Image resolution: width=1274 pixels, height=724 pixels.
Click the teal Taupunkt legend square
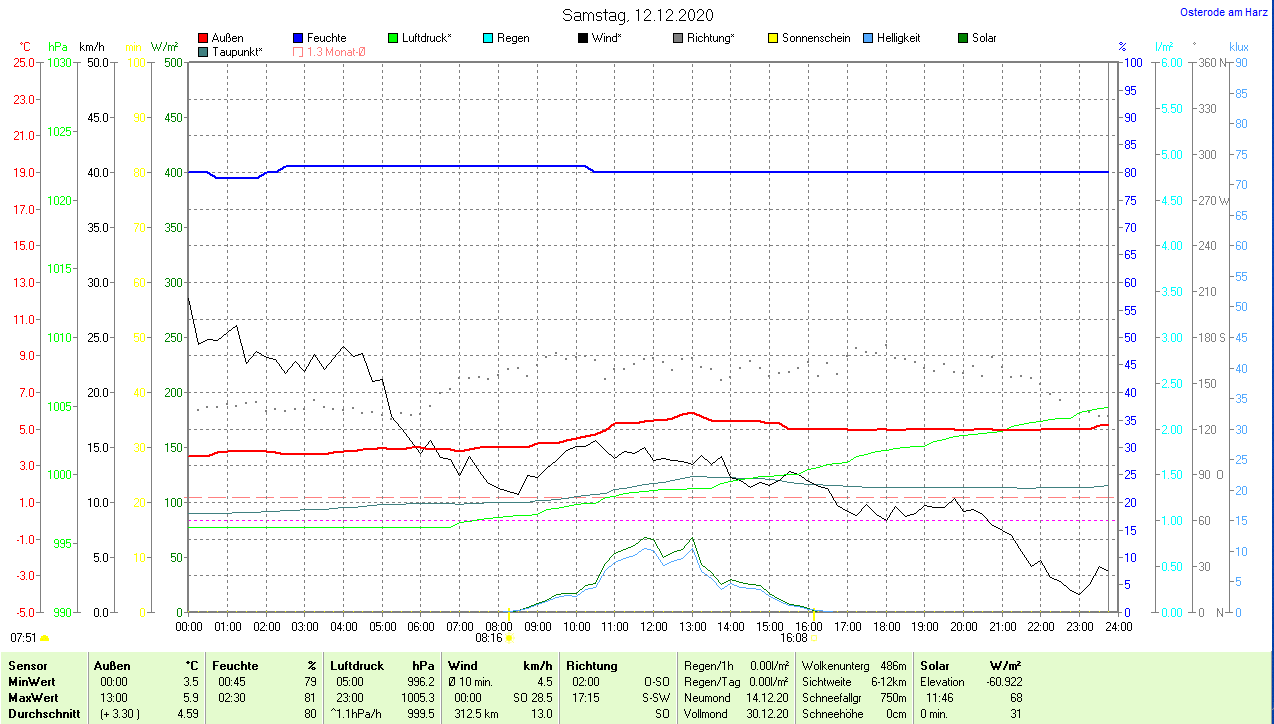204,52
